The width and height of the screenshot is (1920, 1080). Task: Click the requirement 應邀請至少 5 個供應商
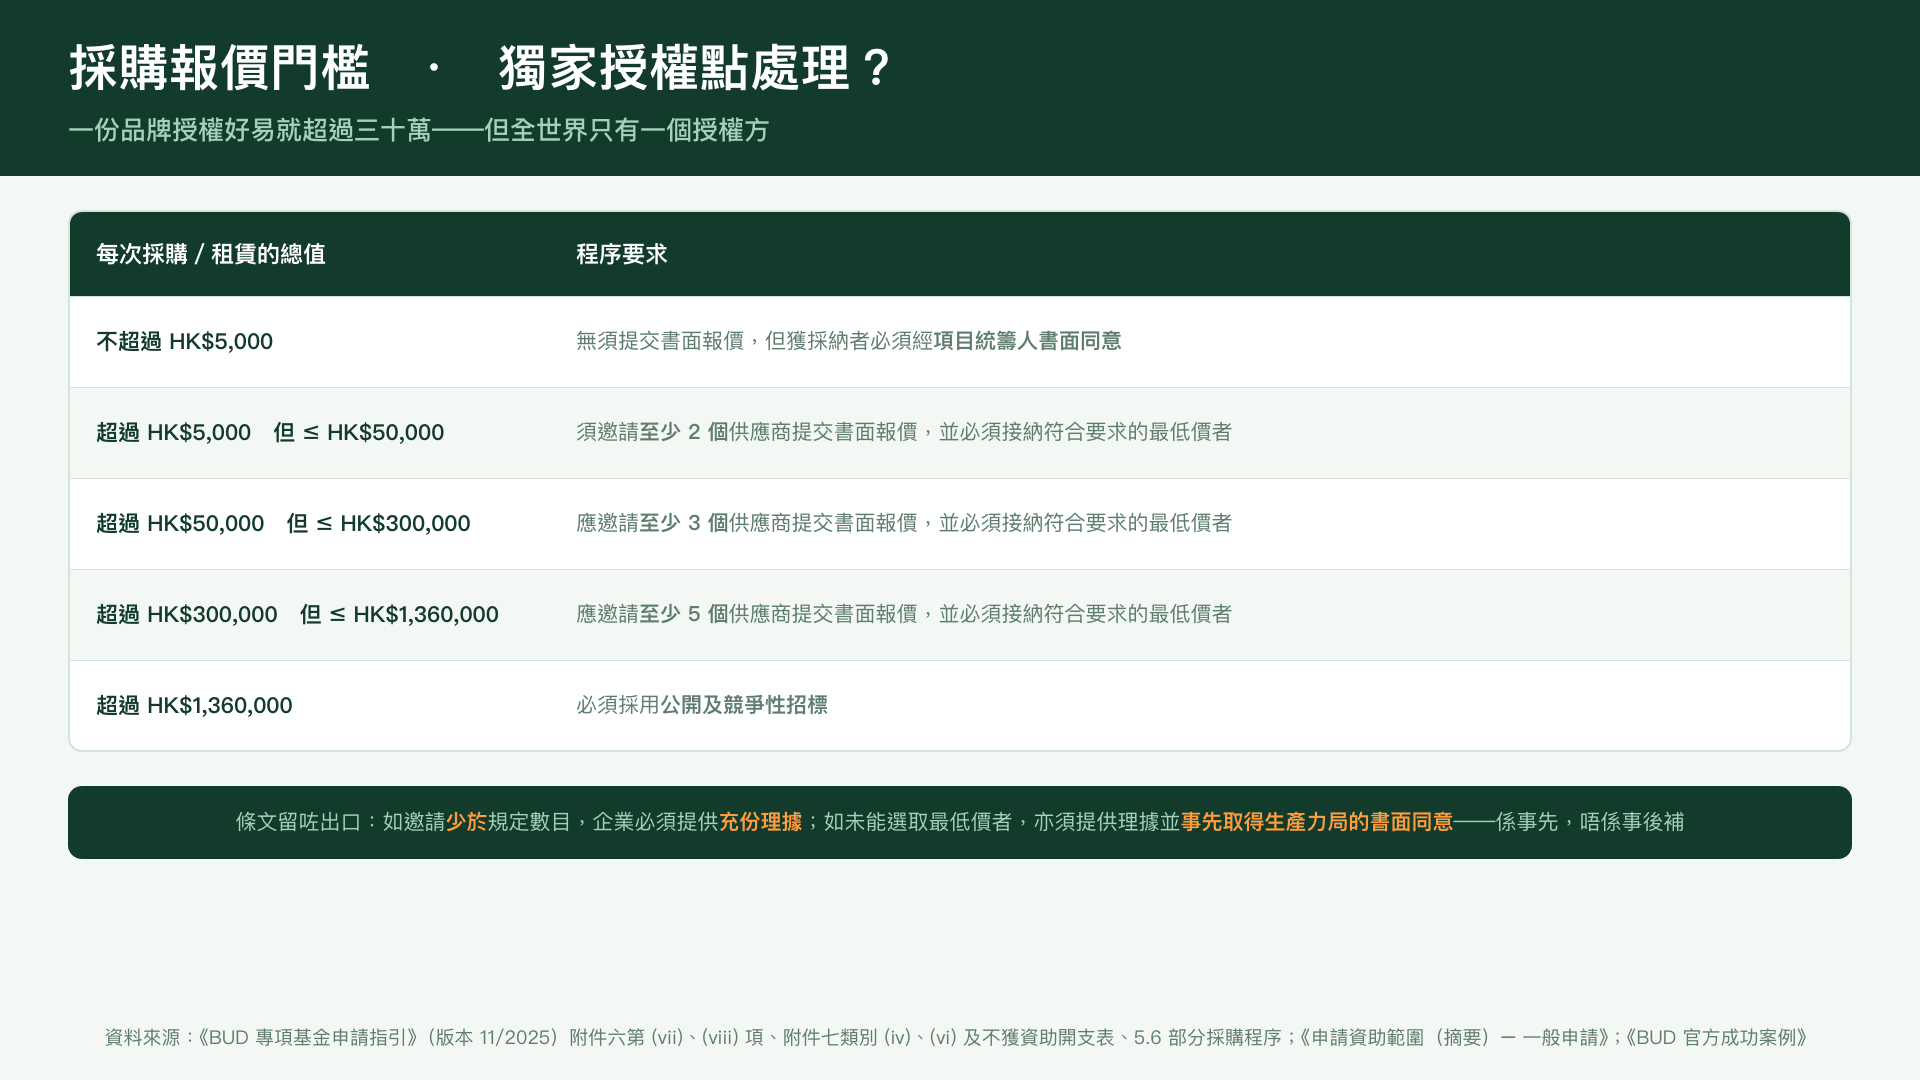[x=904, y=614]
